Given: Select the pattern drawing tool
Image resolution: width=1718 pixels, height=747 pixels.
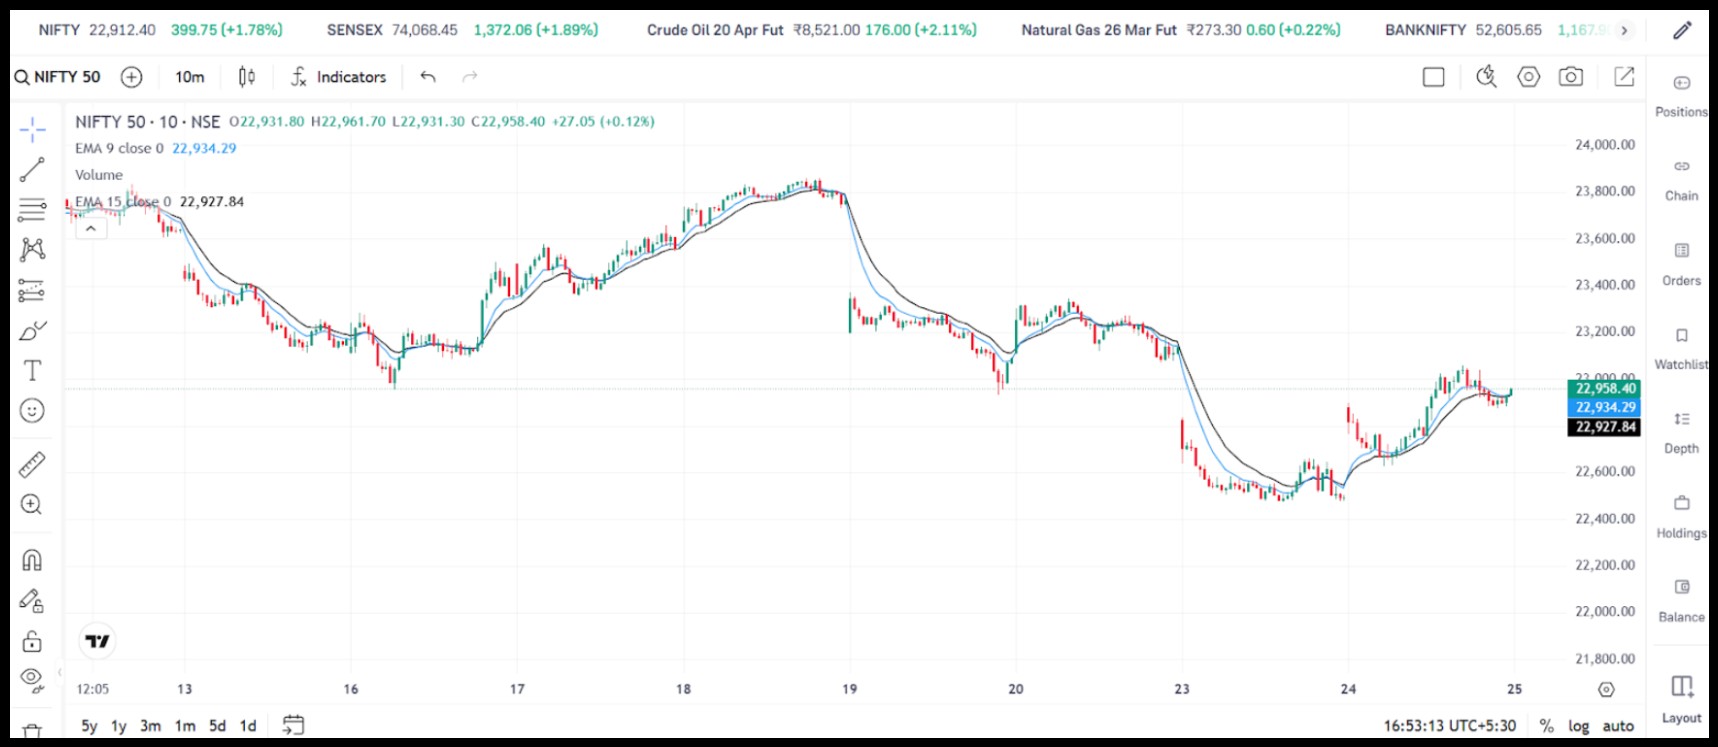Looking at the screenshot, I should pyautogui.click(x=32, y=250).
